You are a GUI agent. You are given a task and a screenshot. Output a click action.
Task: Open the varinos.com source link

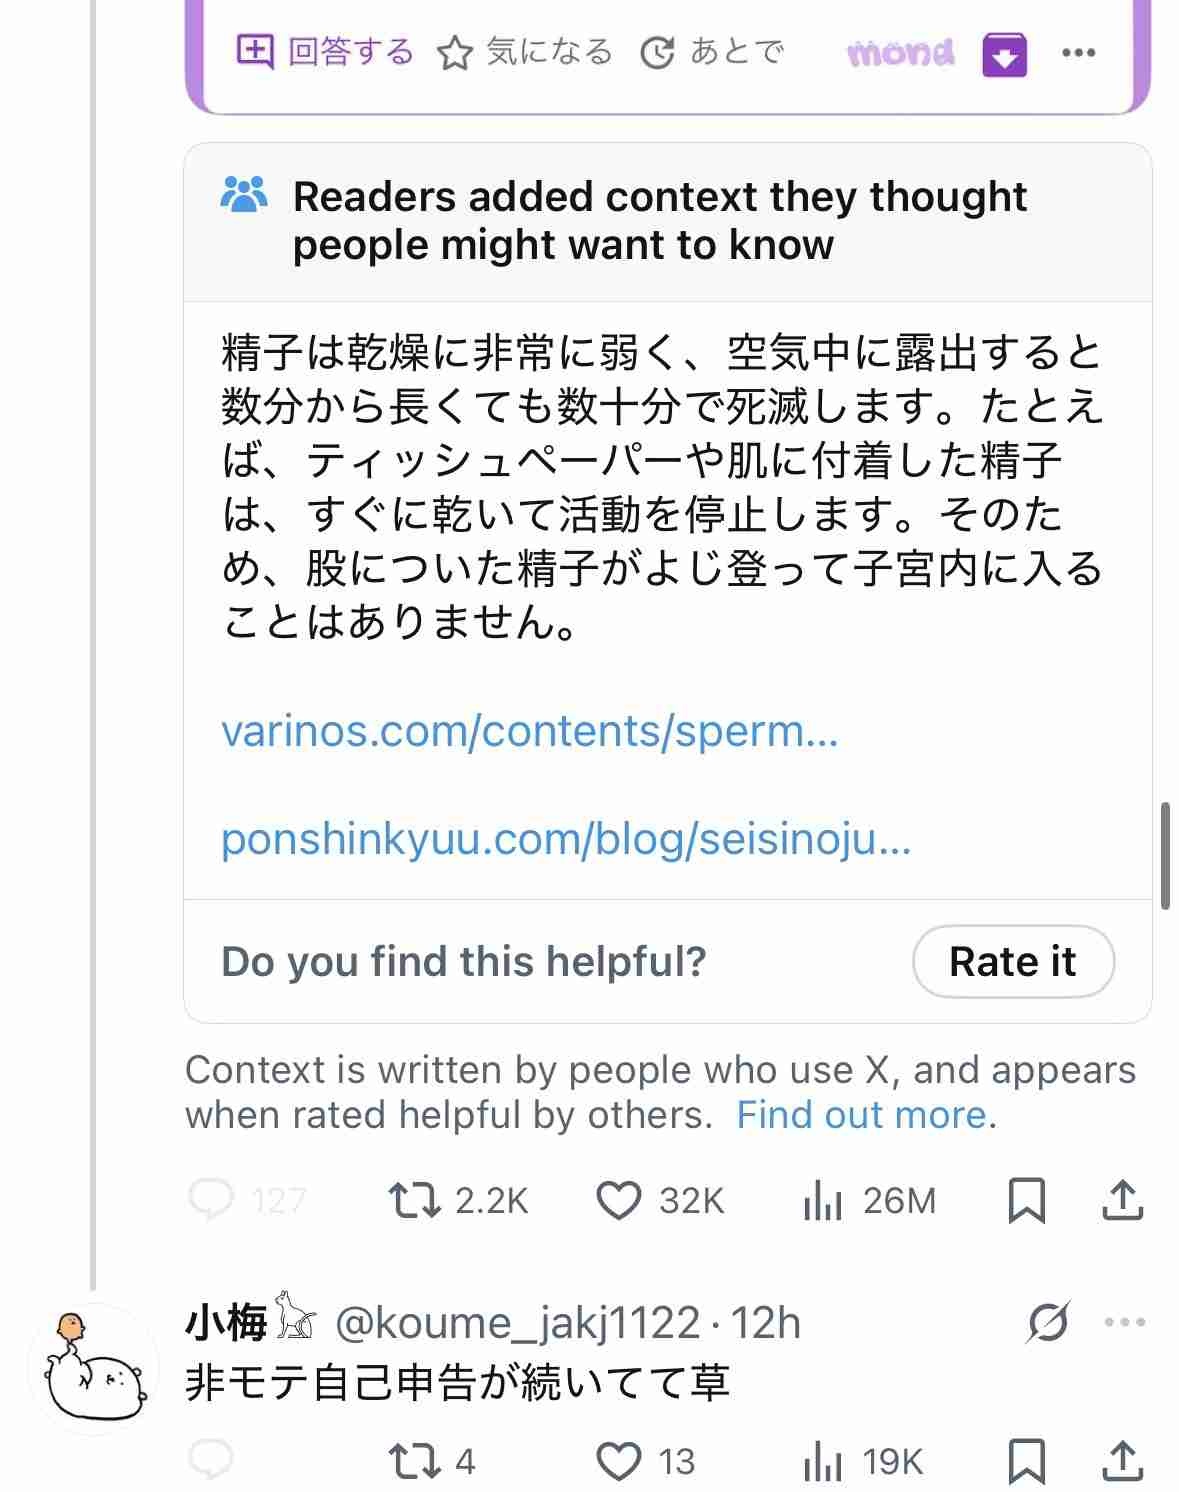pos(529,732)
